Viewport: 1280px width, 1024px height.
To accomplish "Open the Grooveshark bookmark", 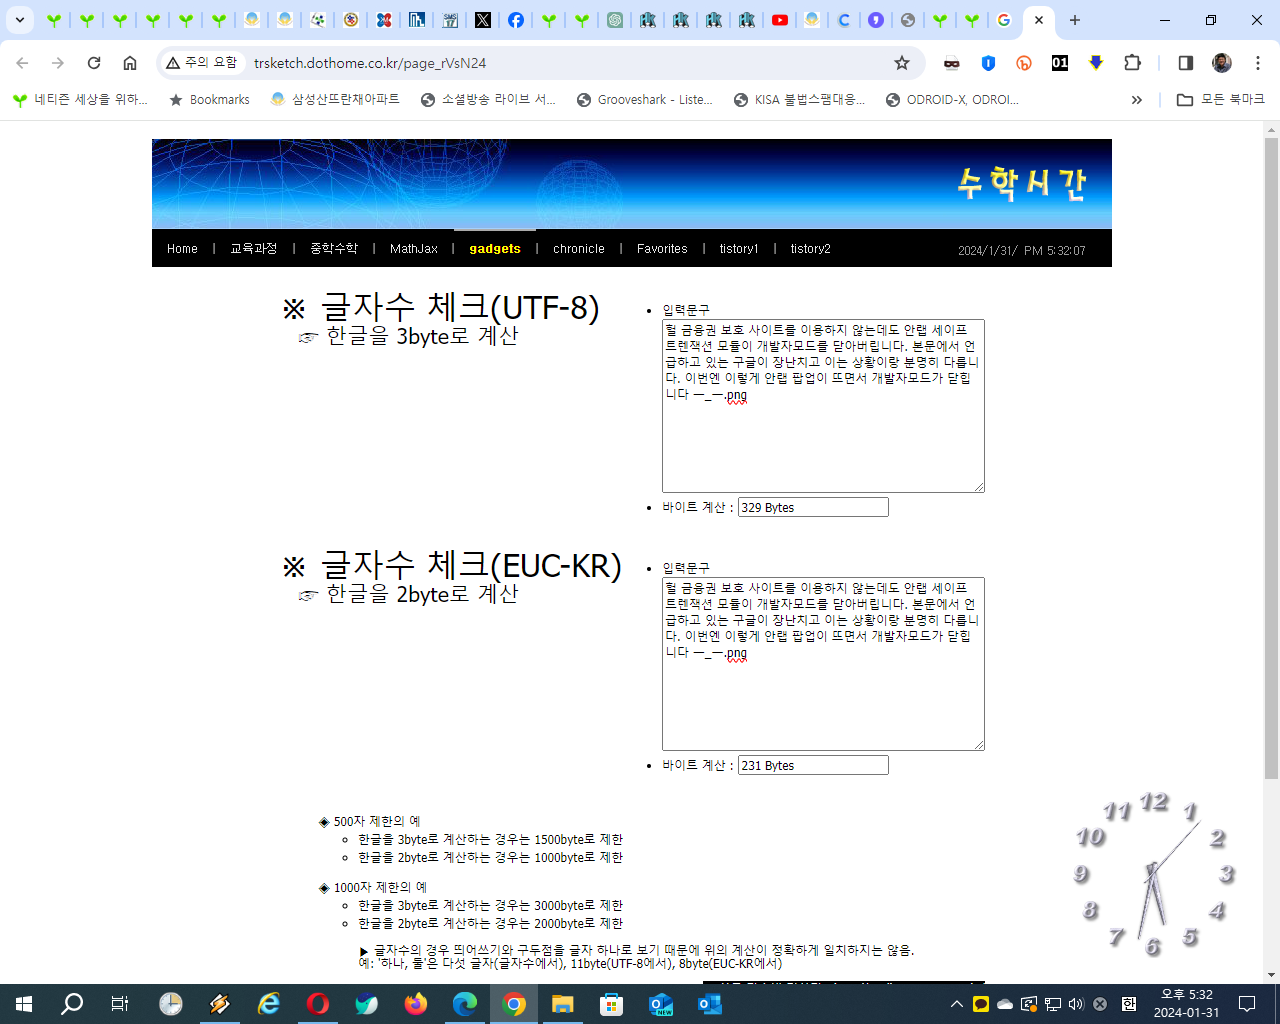I will pyautogui.click(x=645, y=100).
